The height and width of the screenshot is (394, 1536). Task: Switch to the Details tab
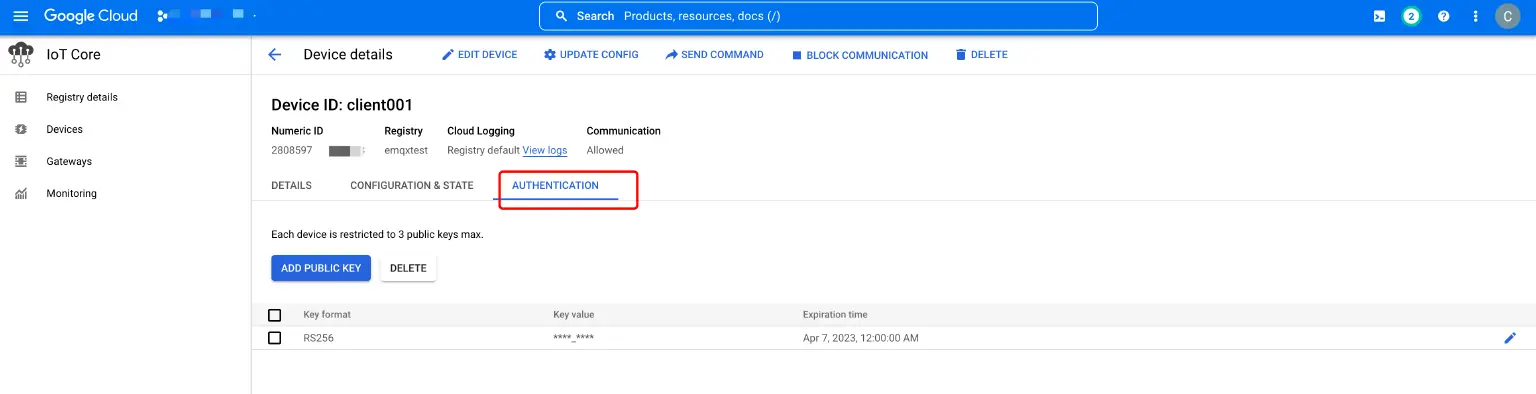pyautogui.click(x=291, y=185)
